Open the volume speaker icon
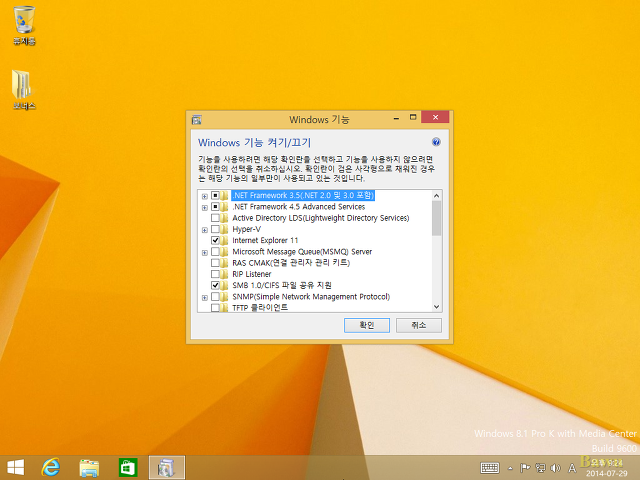The width and height of the screenshot is (640, 480). [556, 468]
